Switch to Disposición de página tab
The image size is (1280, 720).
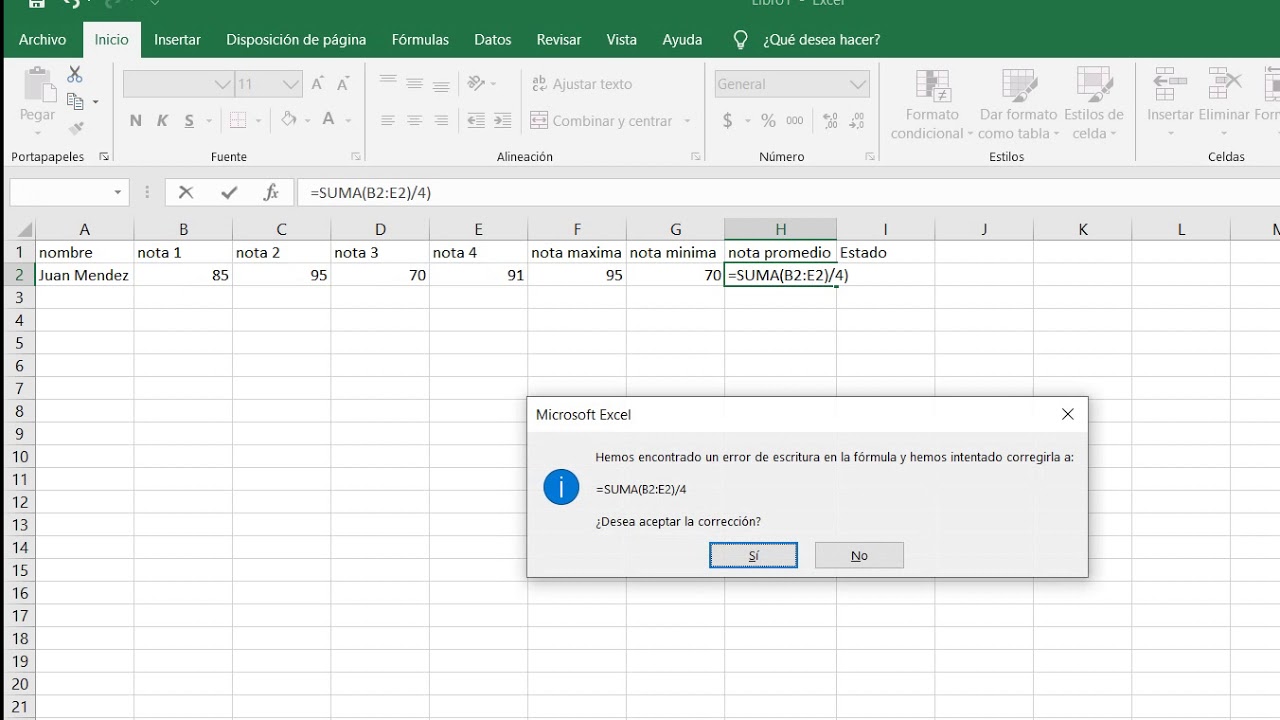point(296,40)
